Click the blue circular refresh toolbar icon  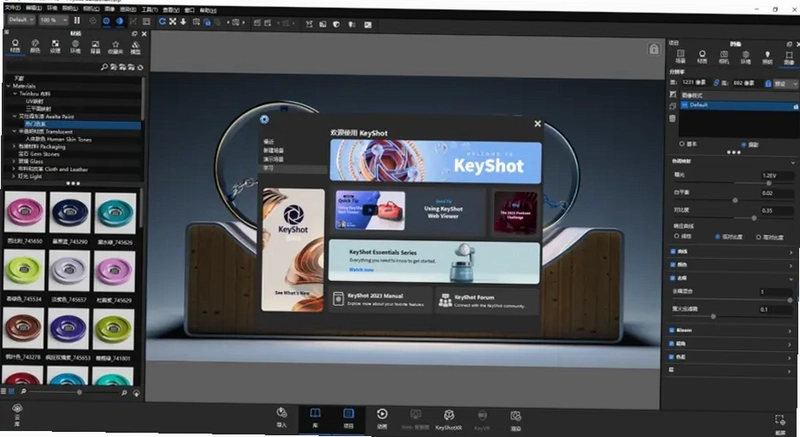[162, 21]
